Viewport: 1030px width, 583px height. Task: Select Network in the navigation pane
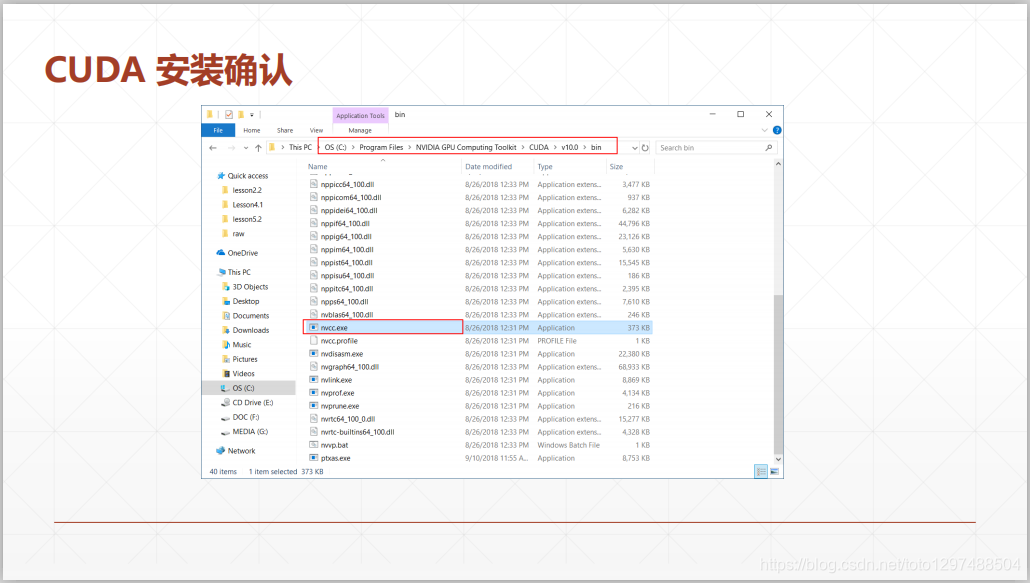pyautogui.click(x=236, y=451)
